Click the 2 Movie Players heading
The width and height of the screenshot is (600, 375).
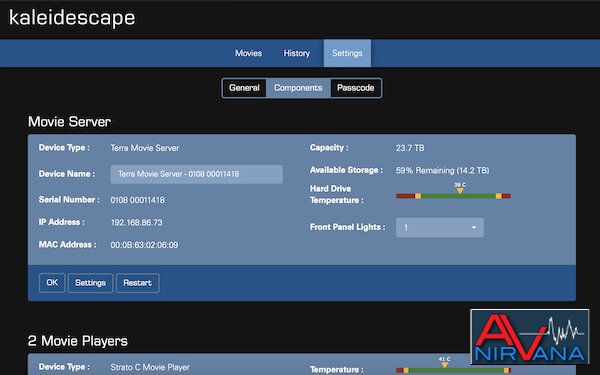click(x=78, y=341)
